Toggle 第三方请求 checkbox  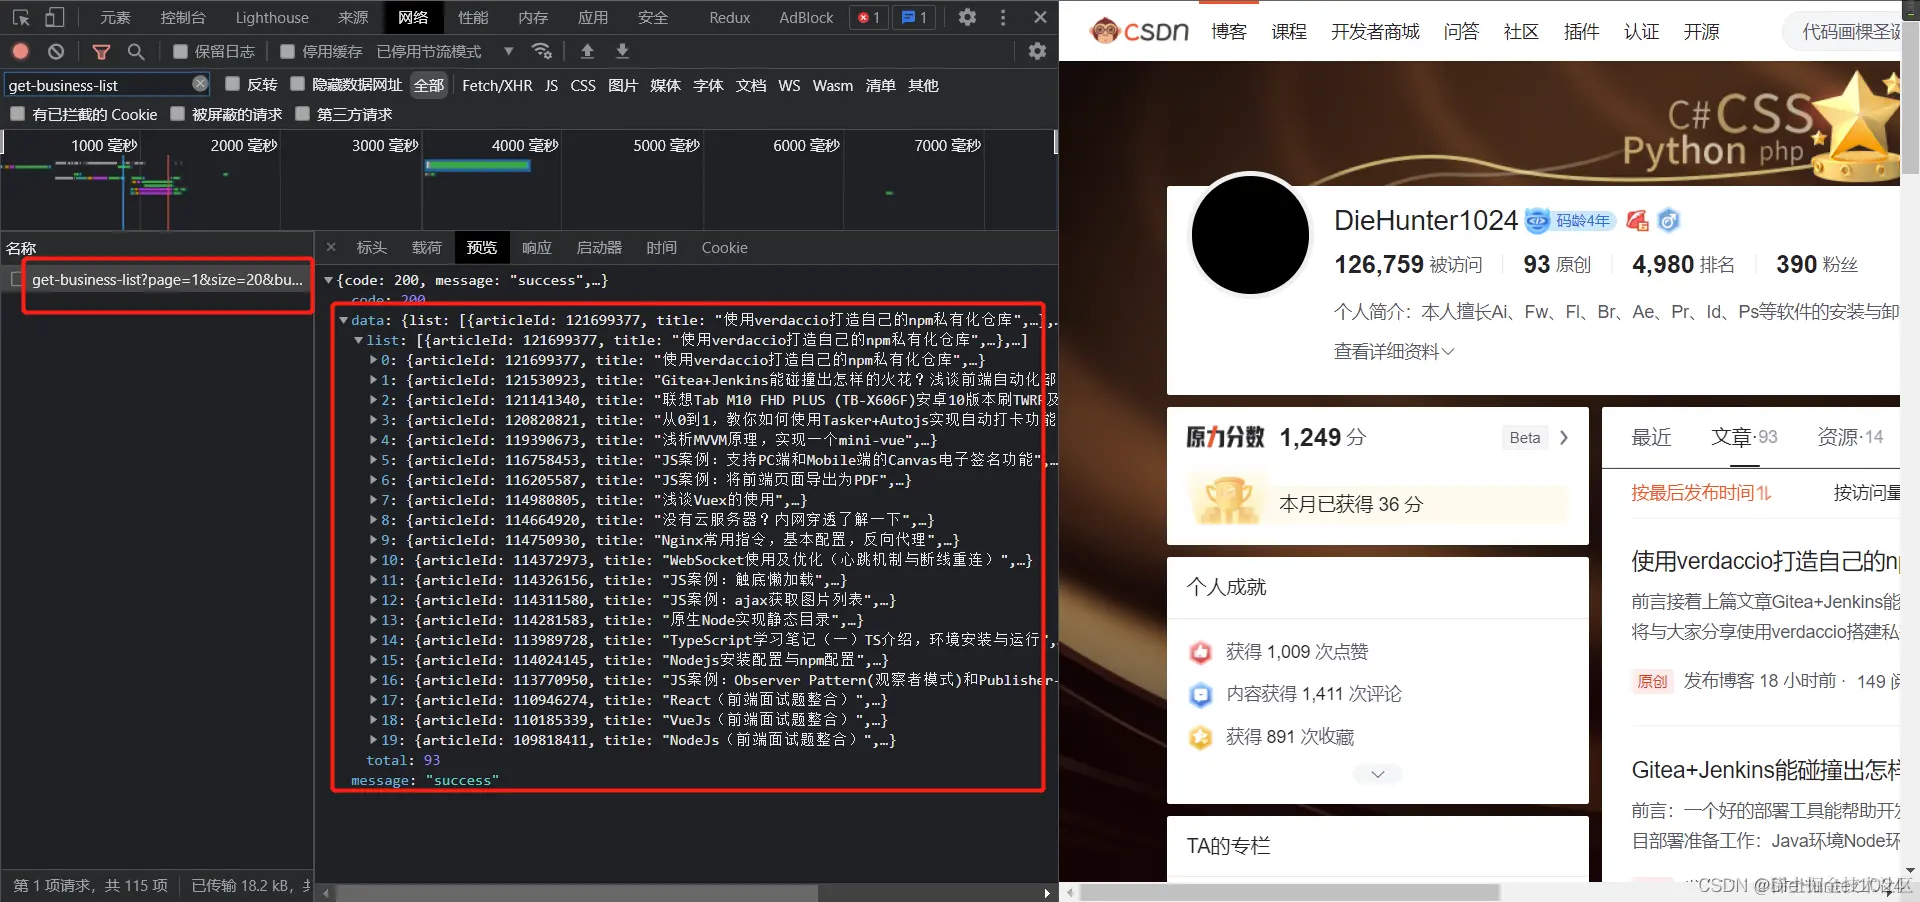(x=302, y=114)
